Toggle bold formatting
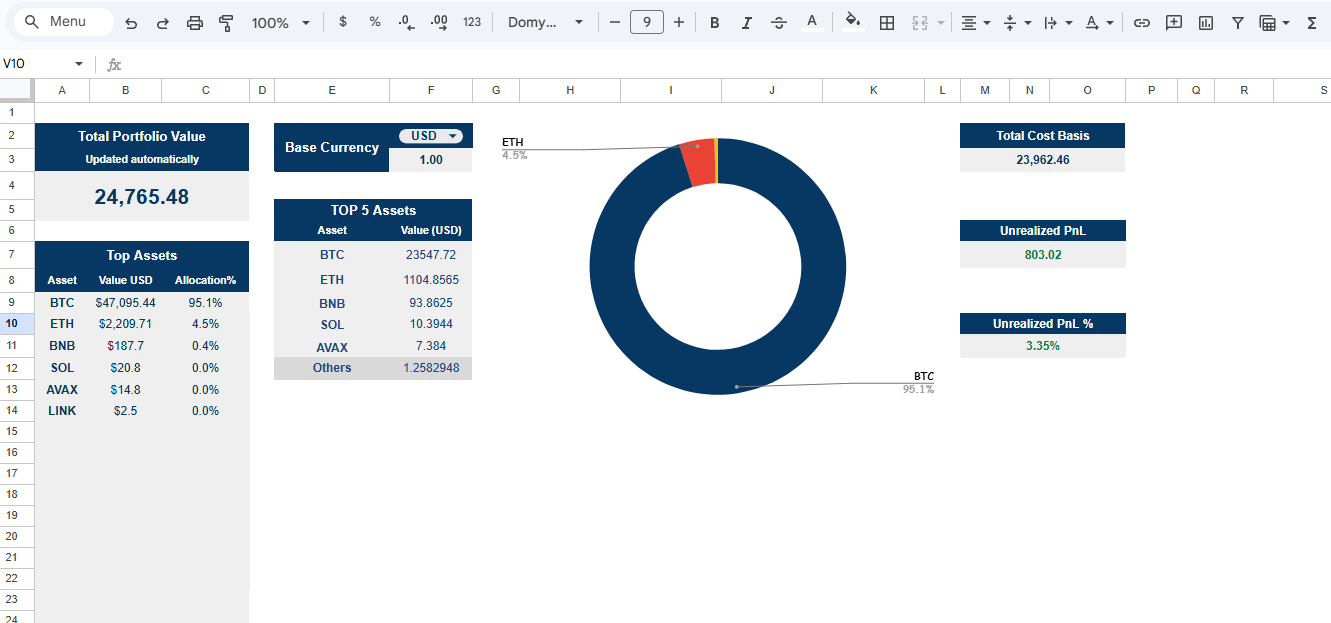Viewport: 1331px width, 623px height. click(x=714, y=21)
